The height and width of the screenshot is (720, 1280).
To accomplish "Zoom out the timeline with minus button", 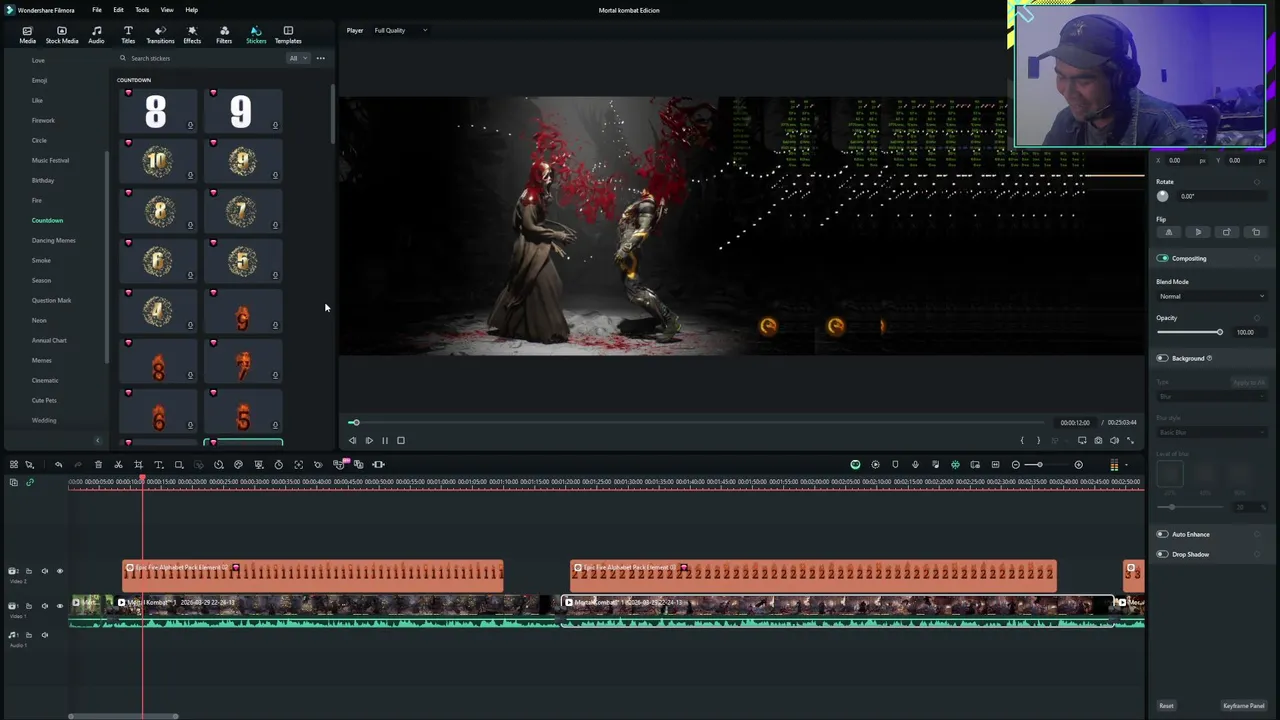I will coord(1016,465).
